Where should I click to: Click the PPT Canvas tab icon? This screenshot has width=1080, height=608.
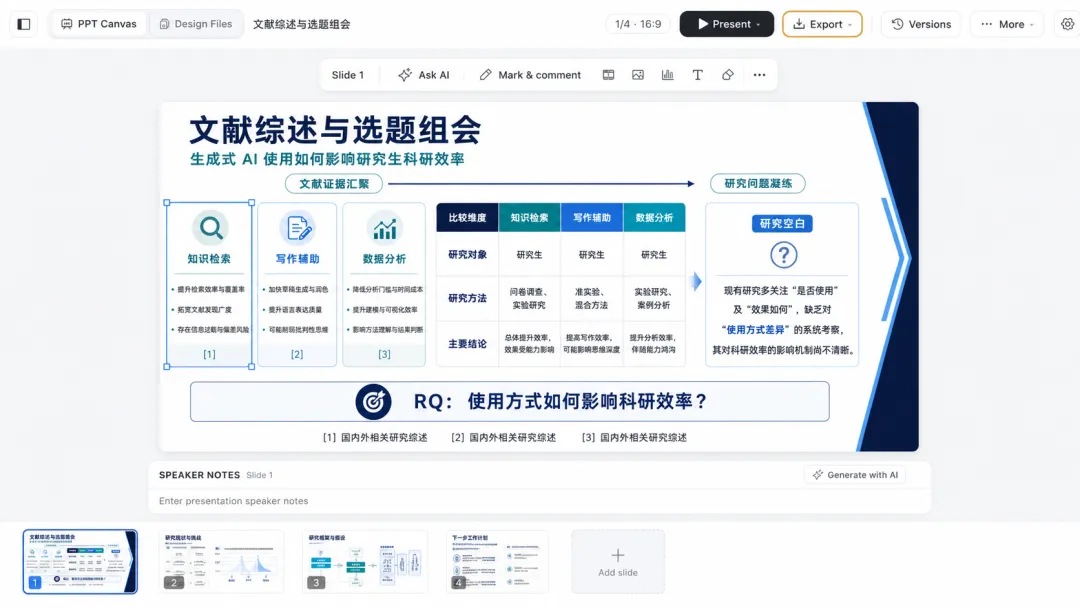(x=67, y=24)
